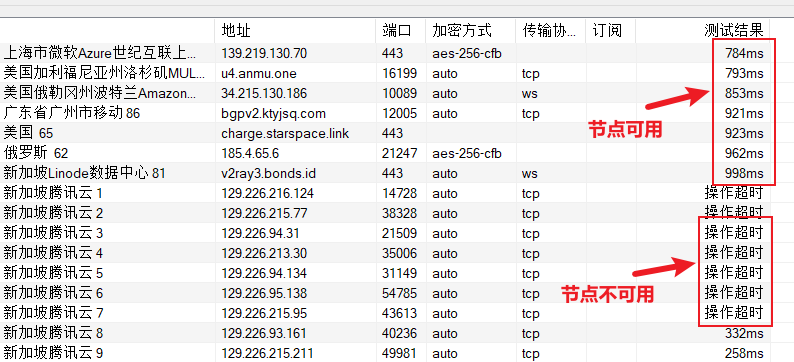The image size is (794, 362).
Task: Click the 784ms test result
Action: click(x=744, y=53)
